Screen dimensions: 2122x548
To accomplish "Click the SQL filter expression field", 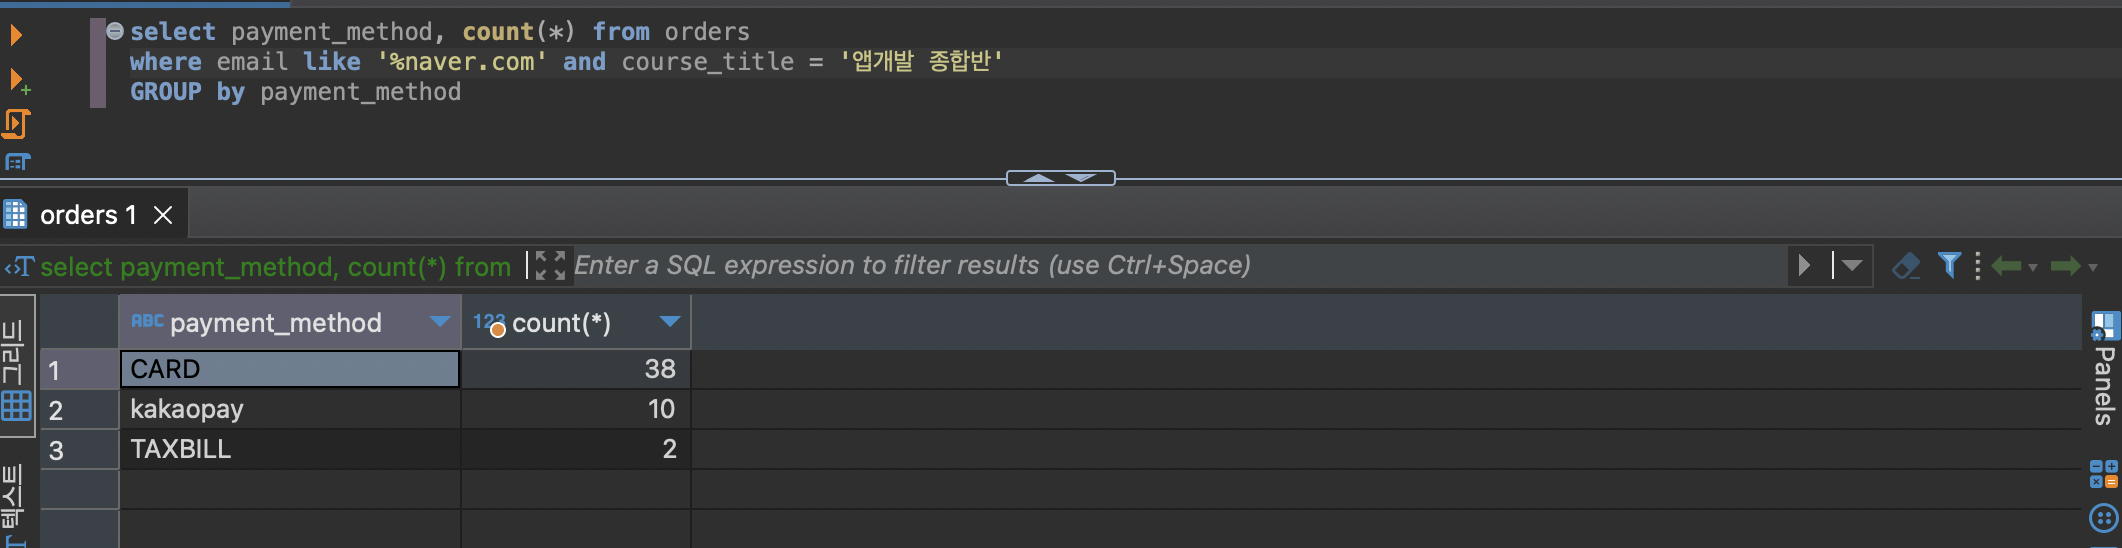I will pos(1178,265).
